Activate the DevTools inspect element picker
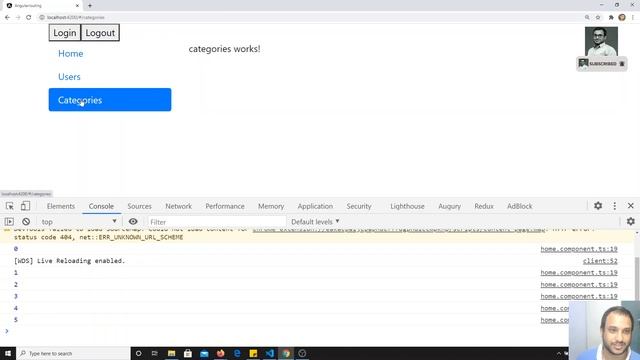This screenshot has width=640, height=360. (x=9, y=206)
